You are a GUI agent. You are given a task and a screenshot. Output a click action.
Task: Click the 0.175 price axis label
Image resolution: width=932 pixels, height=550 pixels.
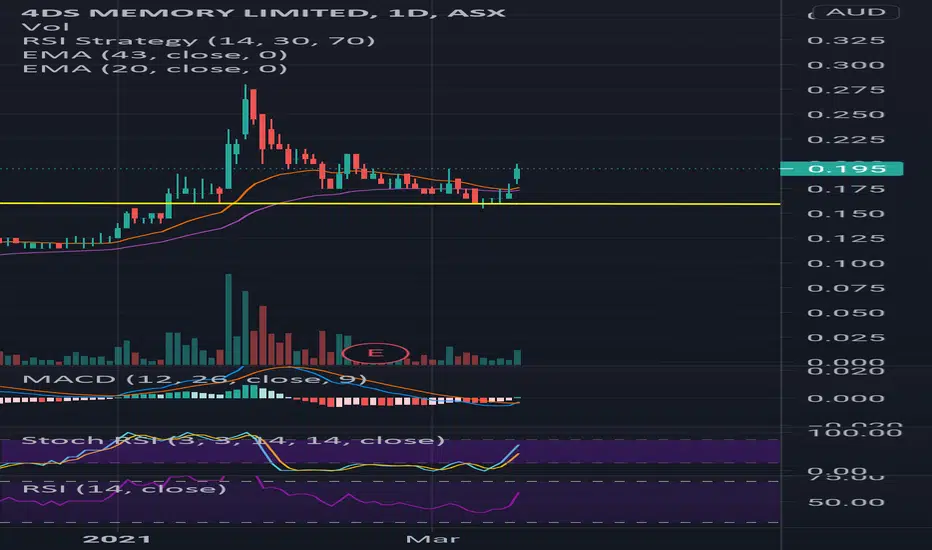click(846, 189)
